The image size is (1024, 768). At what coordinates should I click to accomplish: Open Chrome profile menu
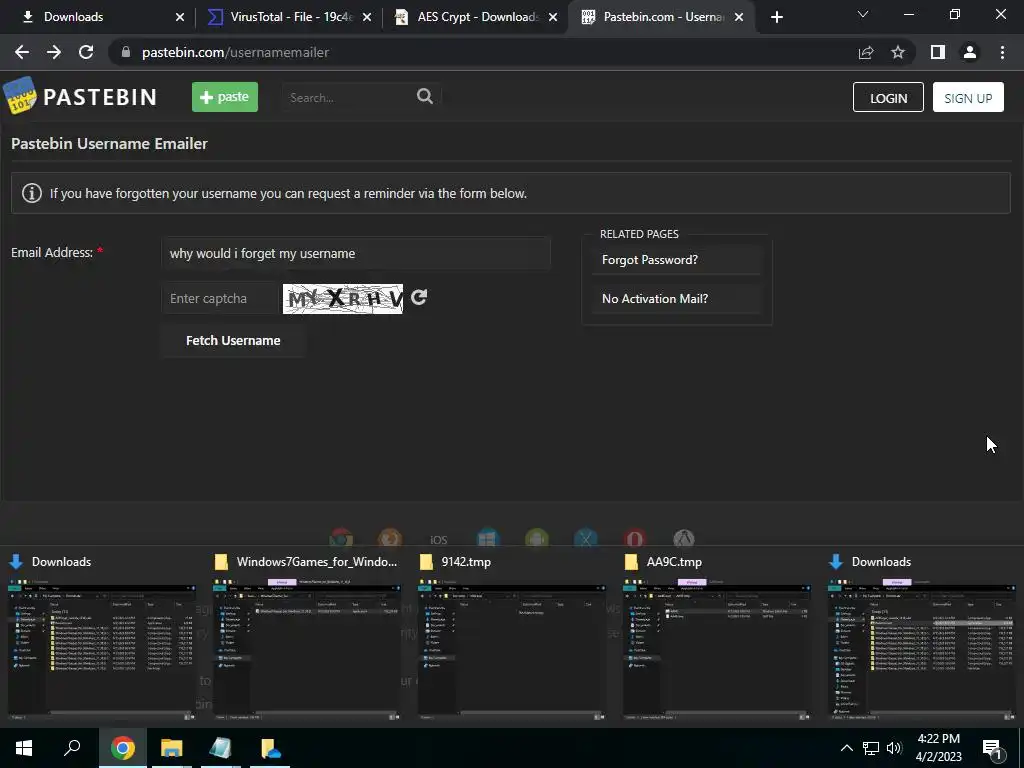pos(970,52)
